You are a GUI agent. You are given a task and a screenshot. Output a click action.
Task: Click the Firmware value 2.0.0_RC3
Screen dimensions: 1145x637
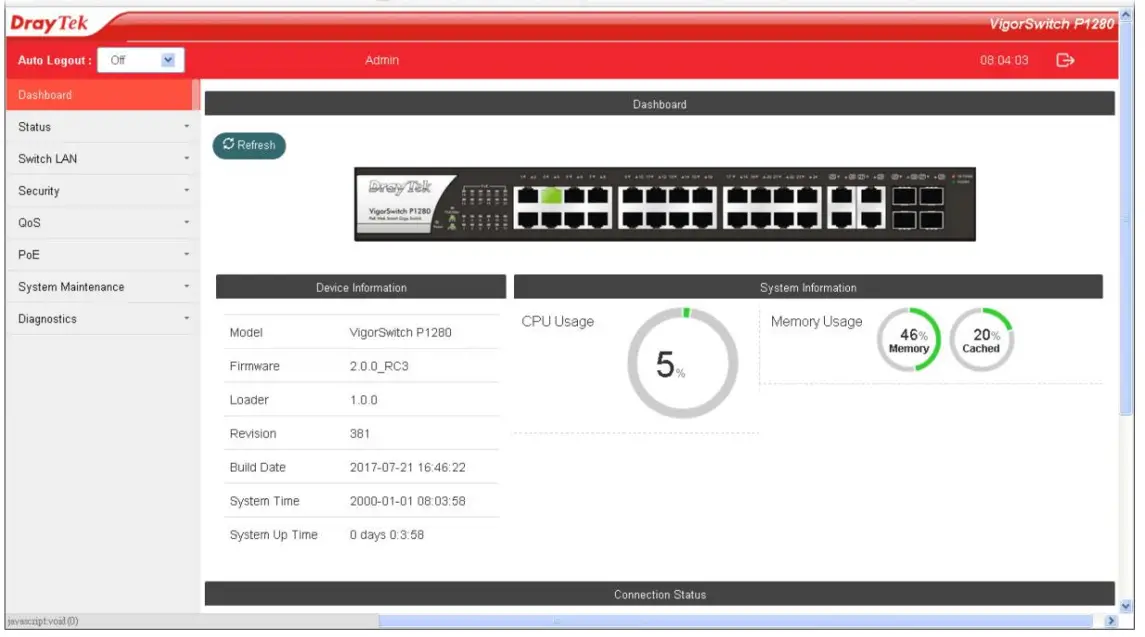[x=379, y=366]
